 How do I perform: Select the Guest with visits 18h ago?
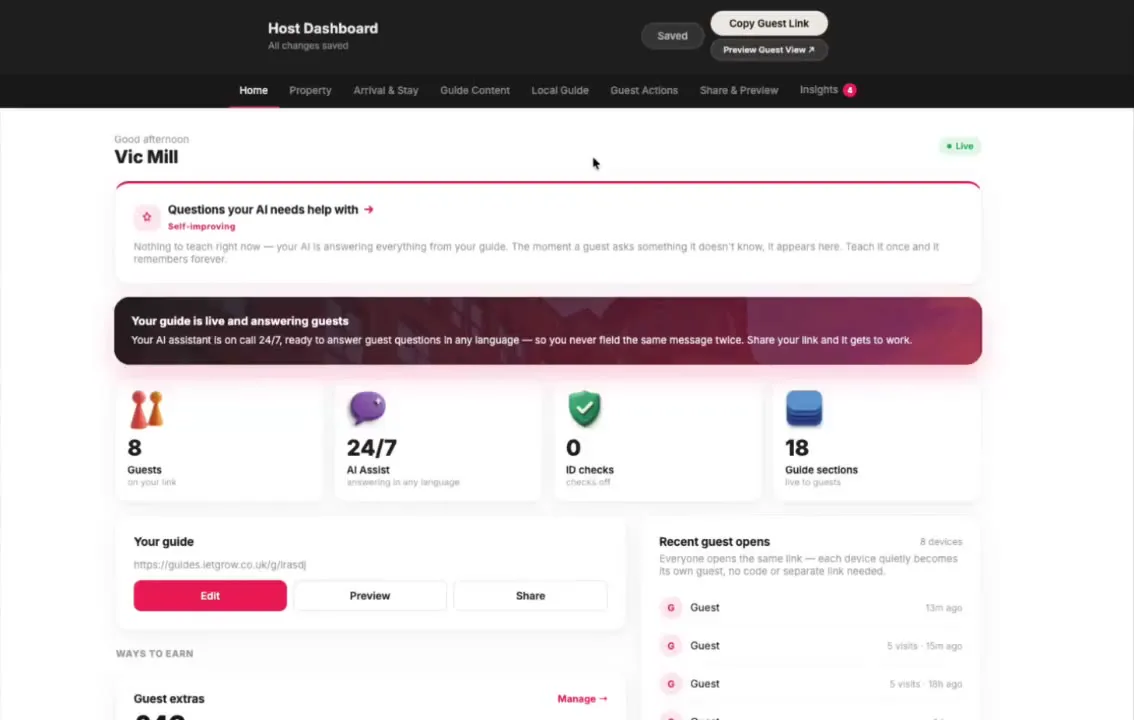tap(810, 684)
